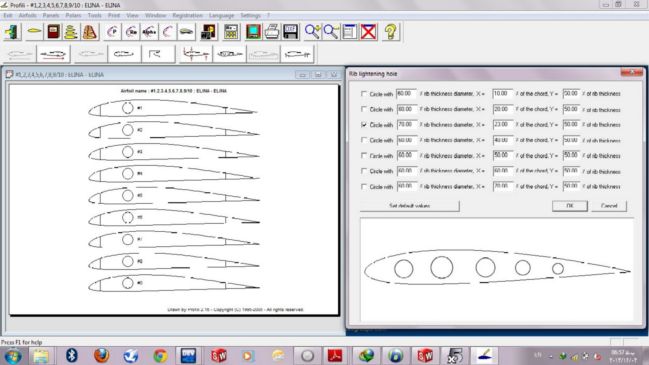649x365 pixels.
Task: Click the green exit door icon
Action: coord(13,32)
